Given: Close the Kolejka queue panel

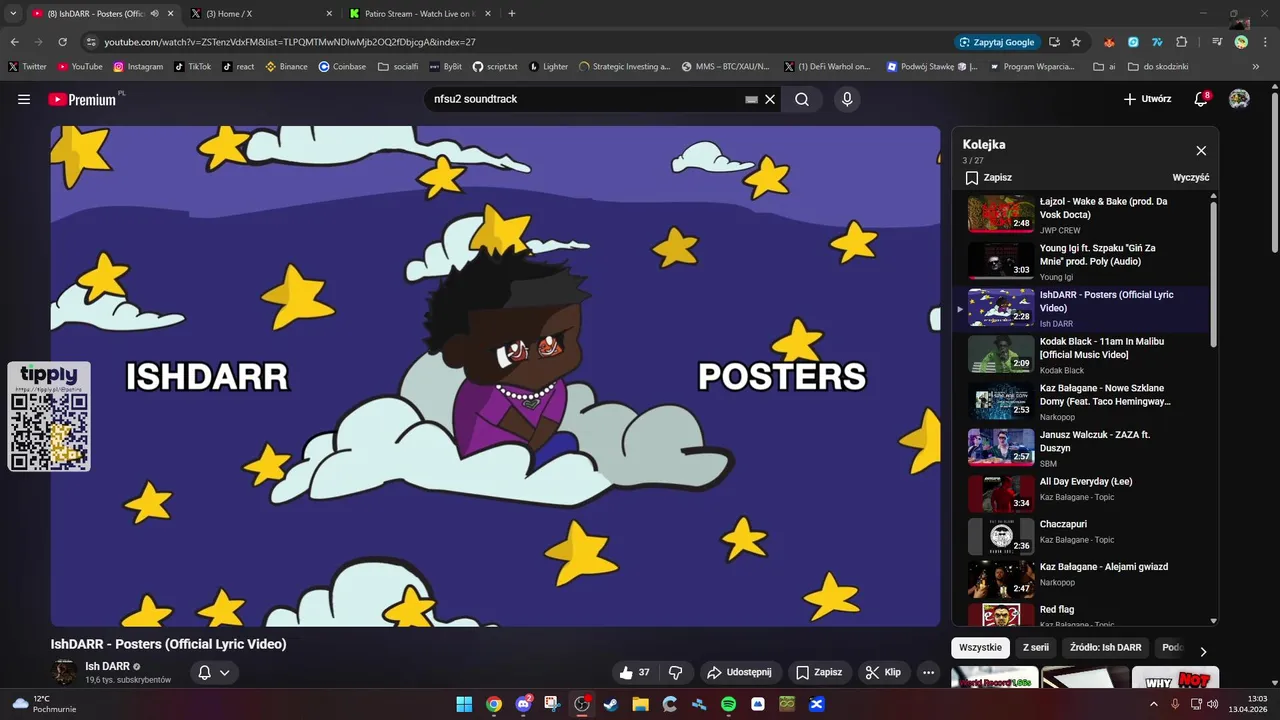Looking at the screenshot, I should [x=1201, y=151].
